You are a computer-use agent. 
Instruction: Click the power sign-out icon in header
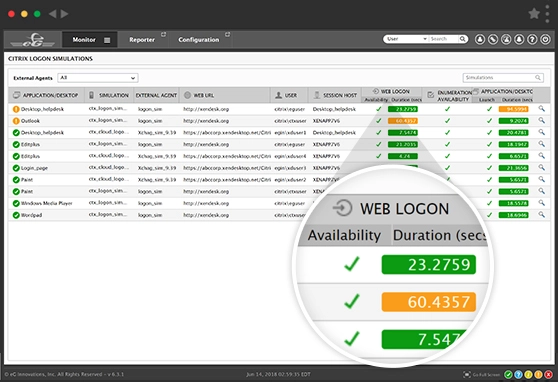tap(546, 39)
